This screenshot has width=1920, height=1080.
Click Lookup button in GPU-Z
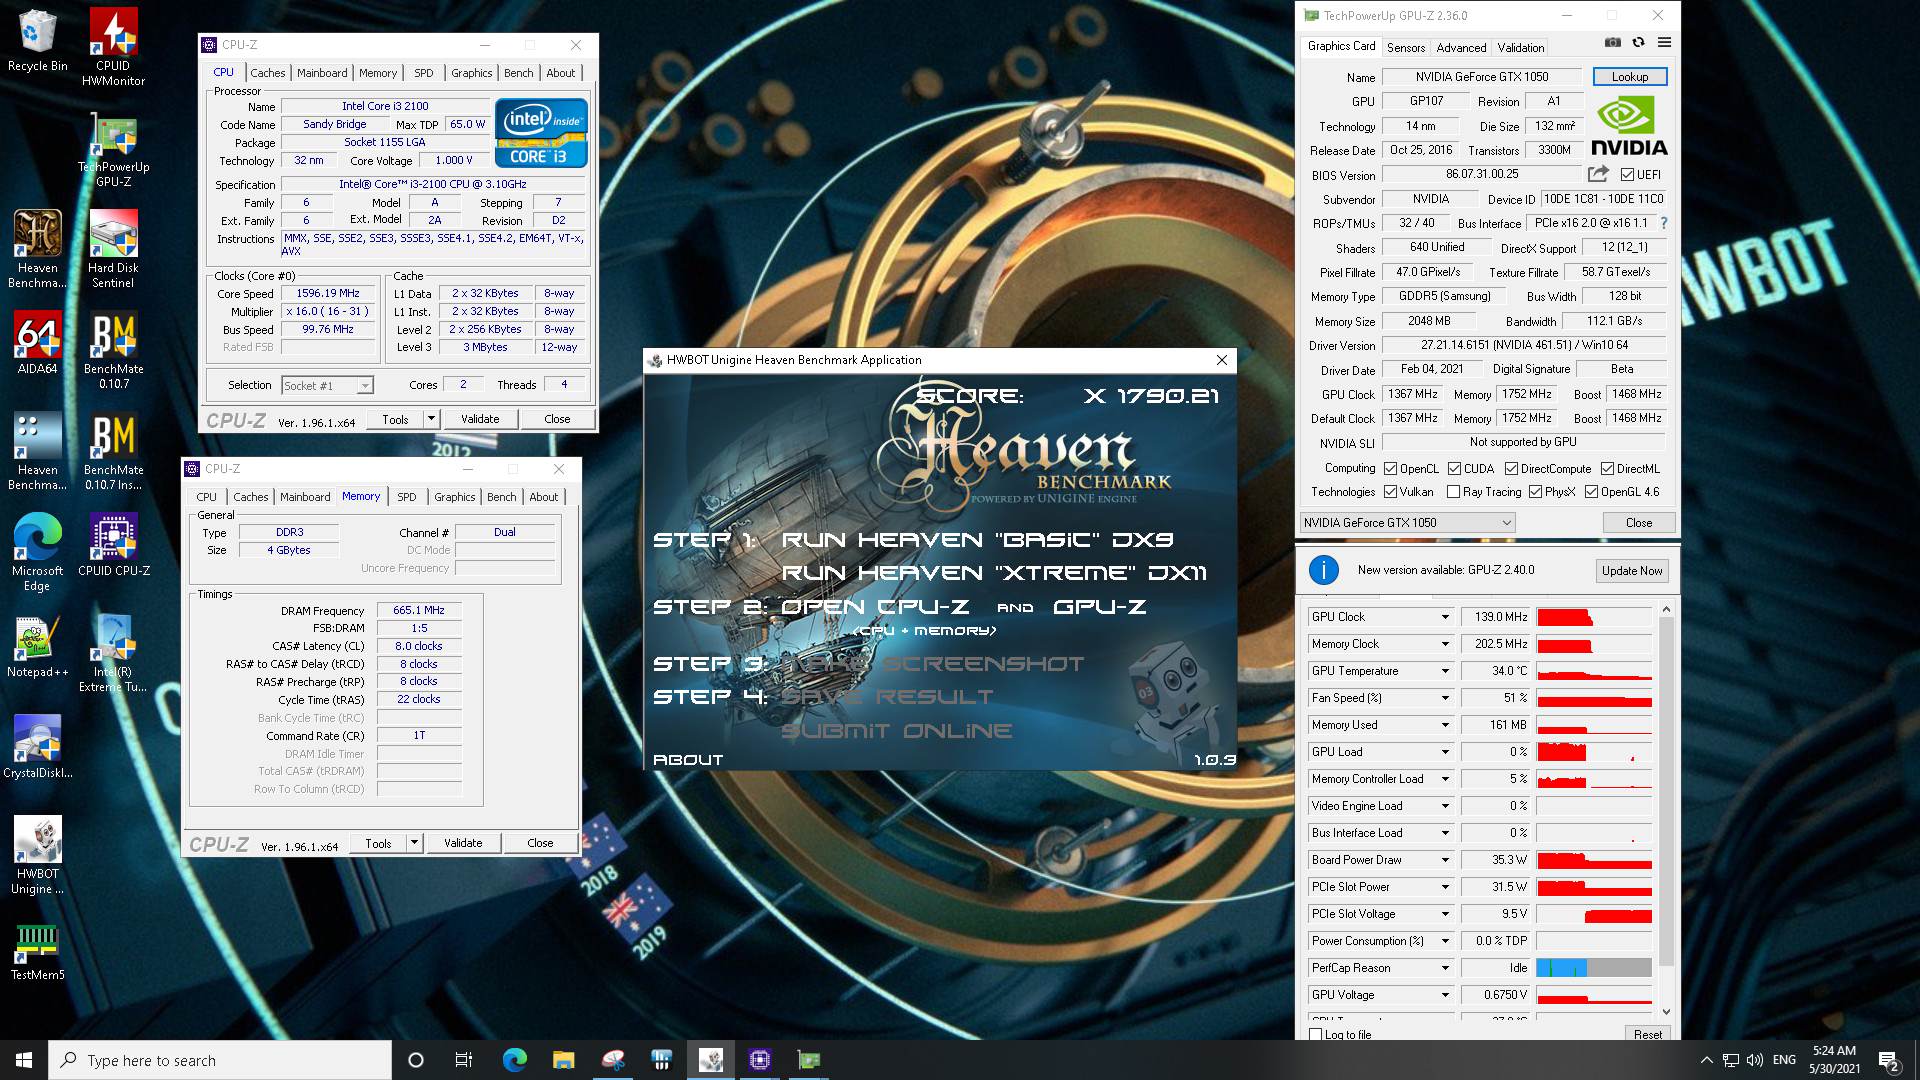coord(1629,77)
